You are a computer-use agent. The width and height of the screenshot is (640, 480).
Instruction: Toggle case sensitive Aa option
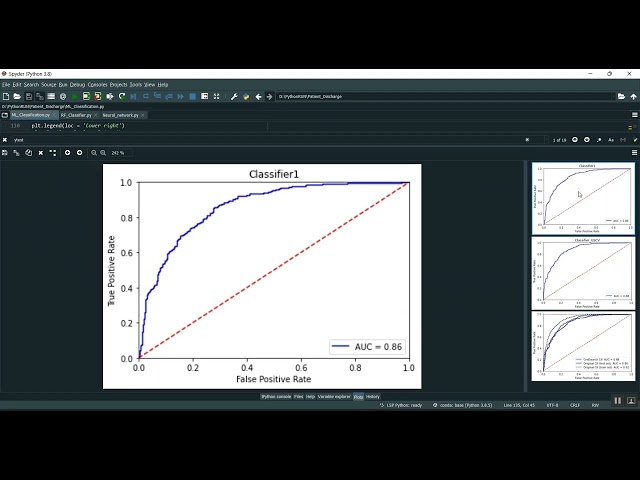(611, 140)
